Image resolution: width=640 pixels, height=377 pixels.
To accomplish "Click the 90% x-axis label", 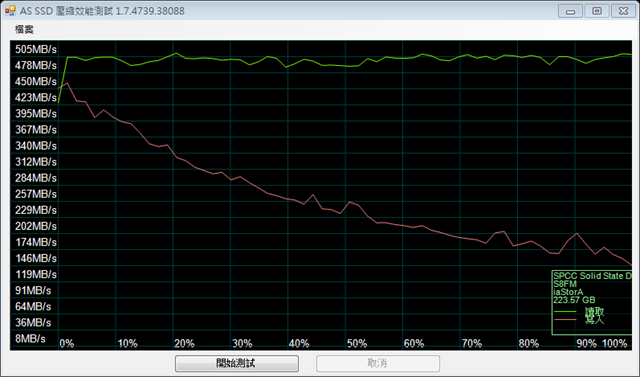I will pyautogui.click(x=587, y=344).
